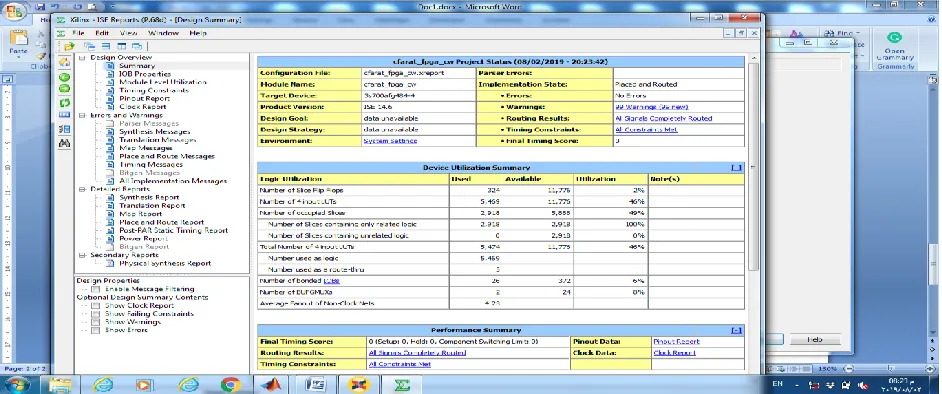This screenshot has height=394, width=942.
Task: Tick the Show Failing Constraints checkbox
Action: click(96, 314)
